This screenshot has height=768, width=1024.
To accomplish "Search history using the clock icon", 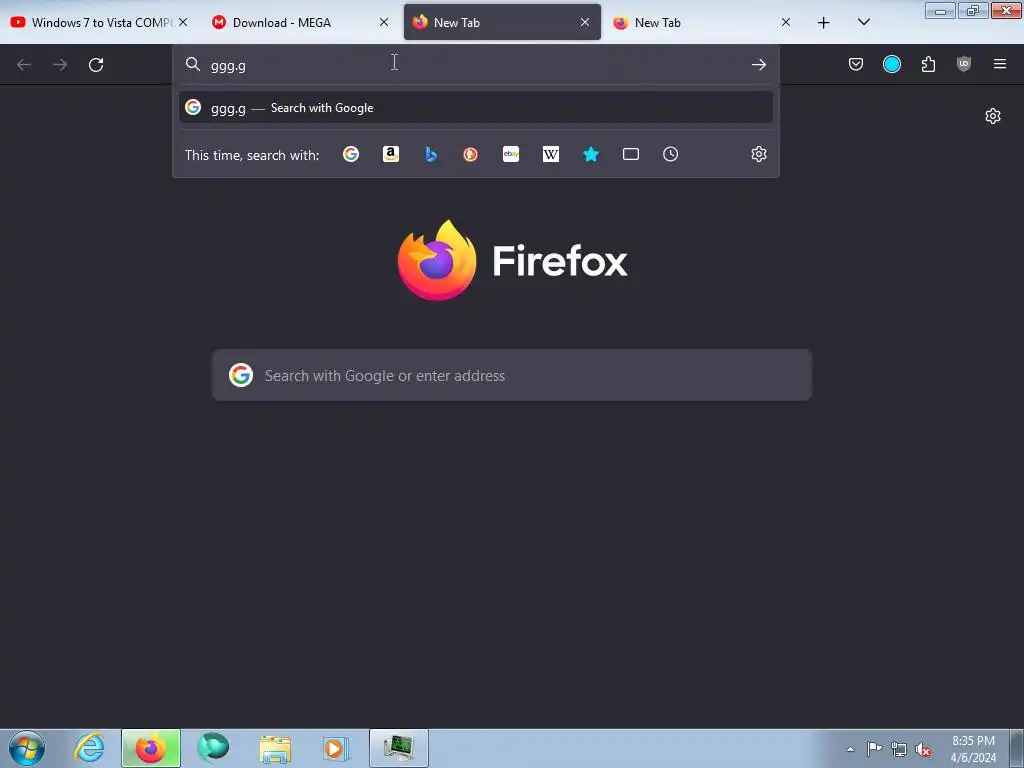I will 671,154.
